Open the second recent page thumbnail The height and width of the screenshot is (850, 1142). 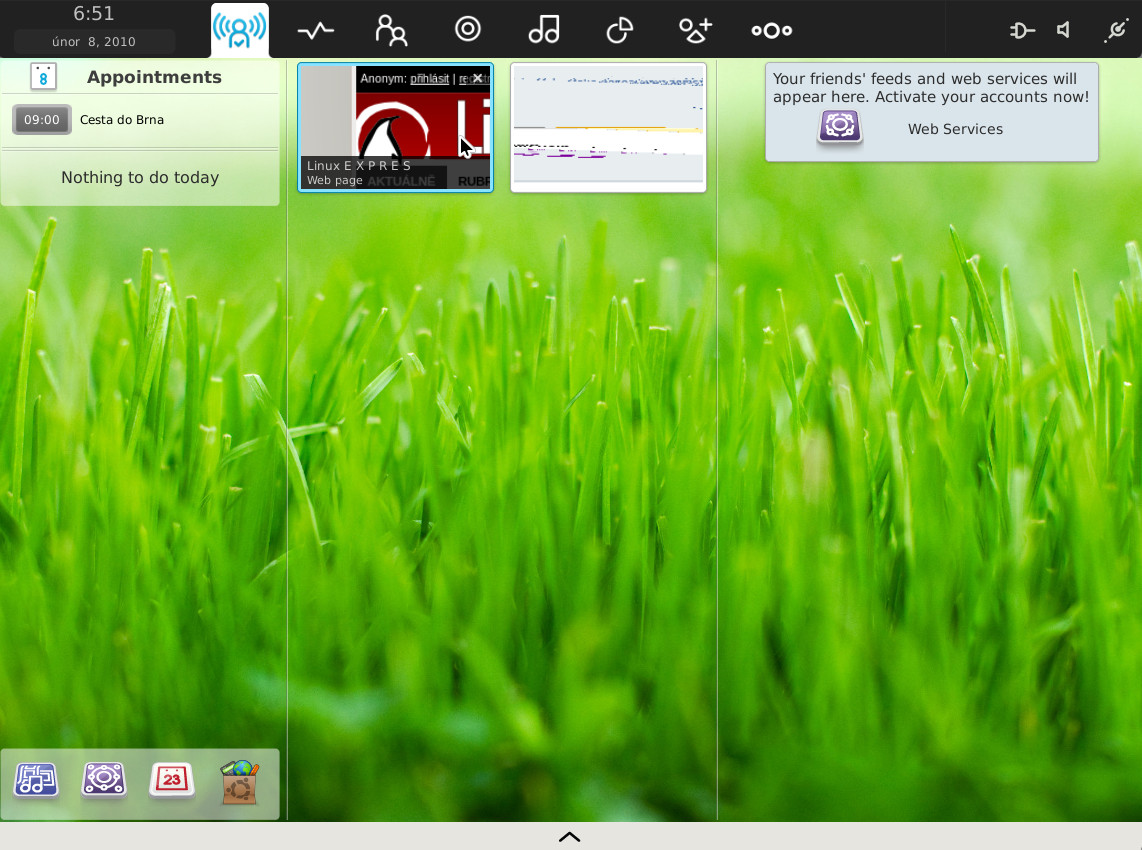(608, 127)
